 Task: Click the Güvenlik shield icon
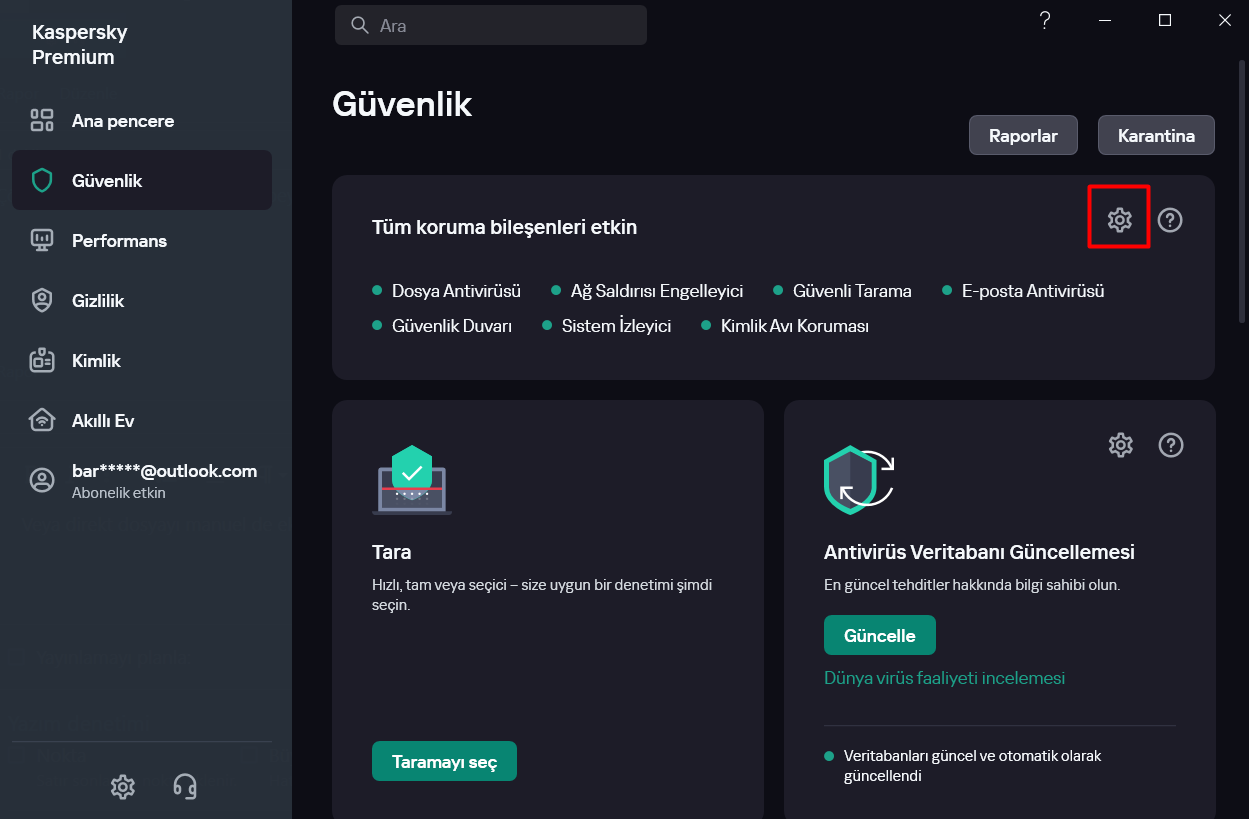pos(42,181)
